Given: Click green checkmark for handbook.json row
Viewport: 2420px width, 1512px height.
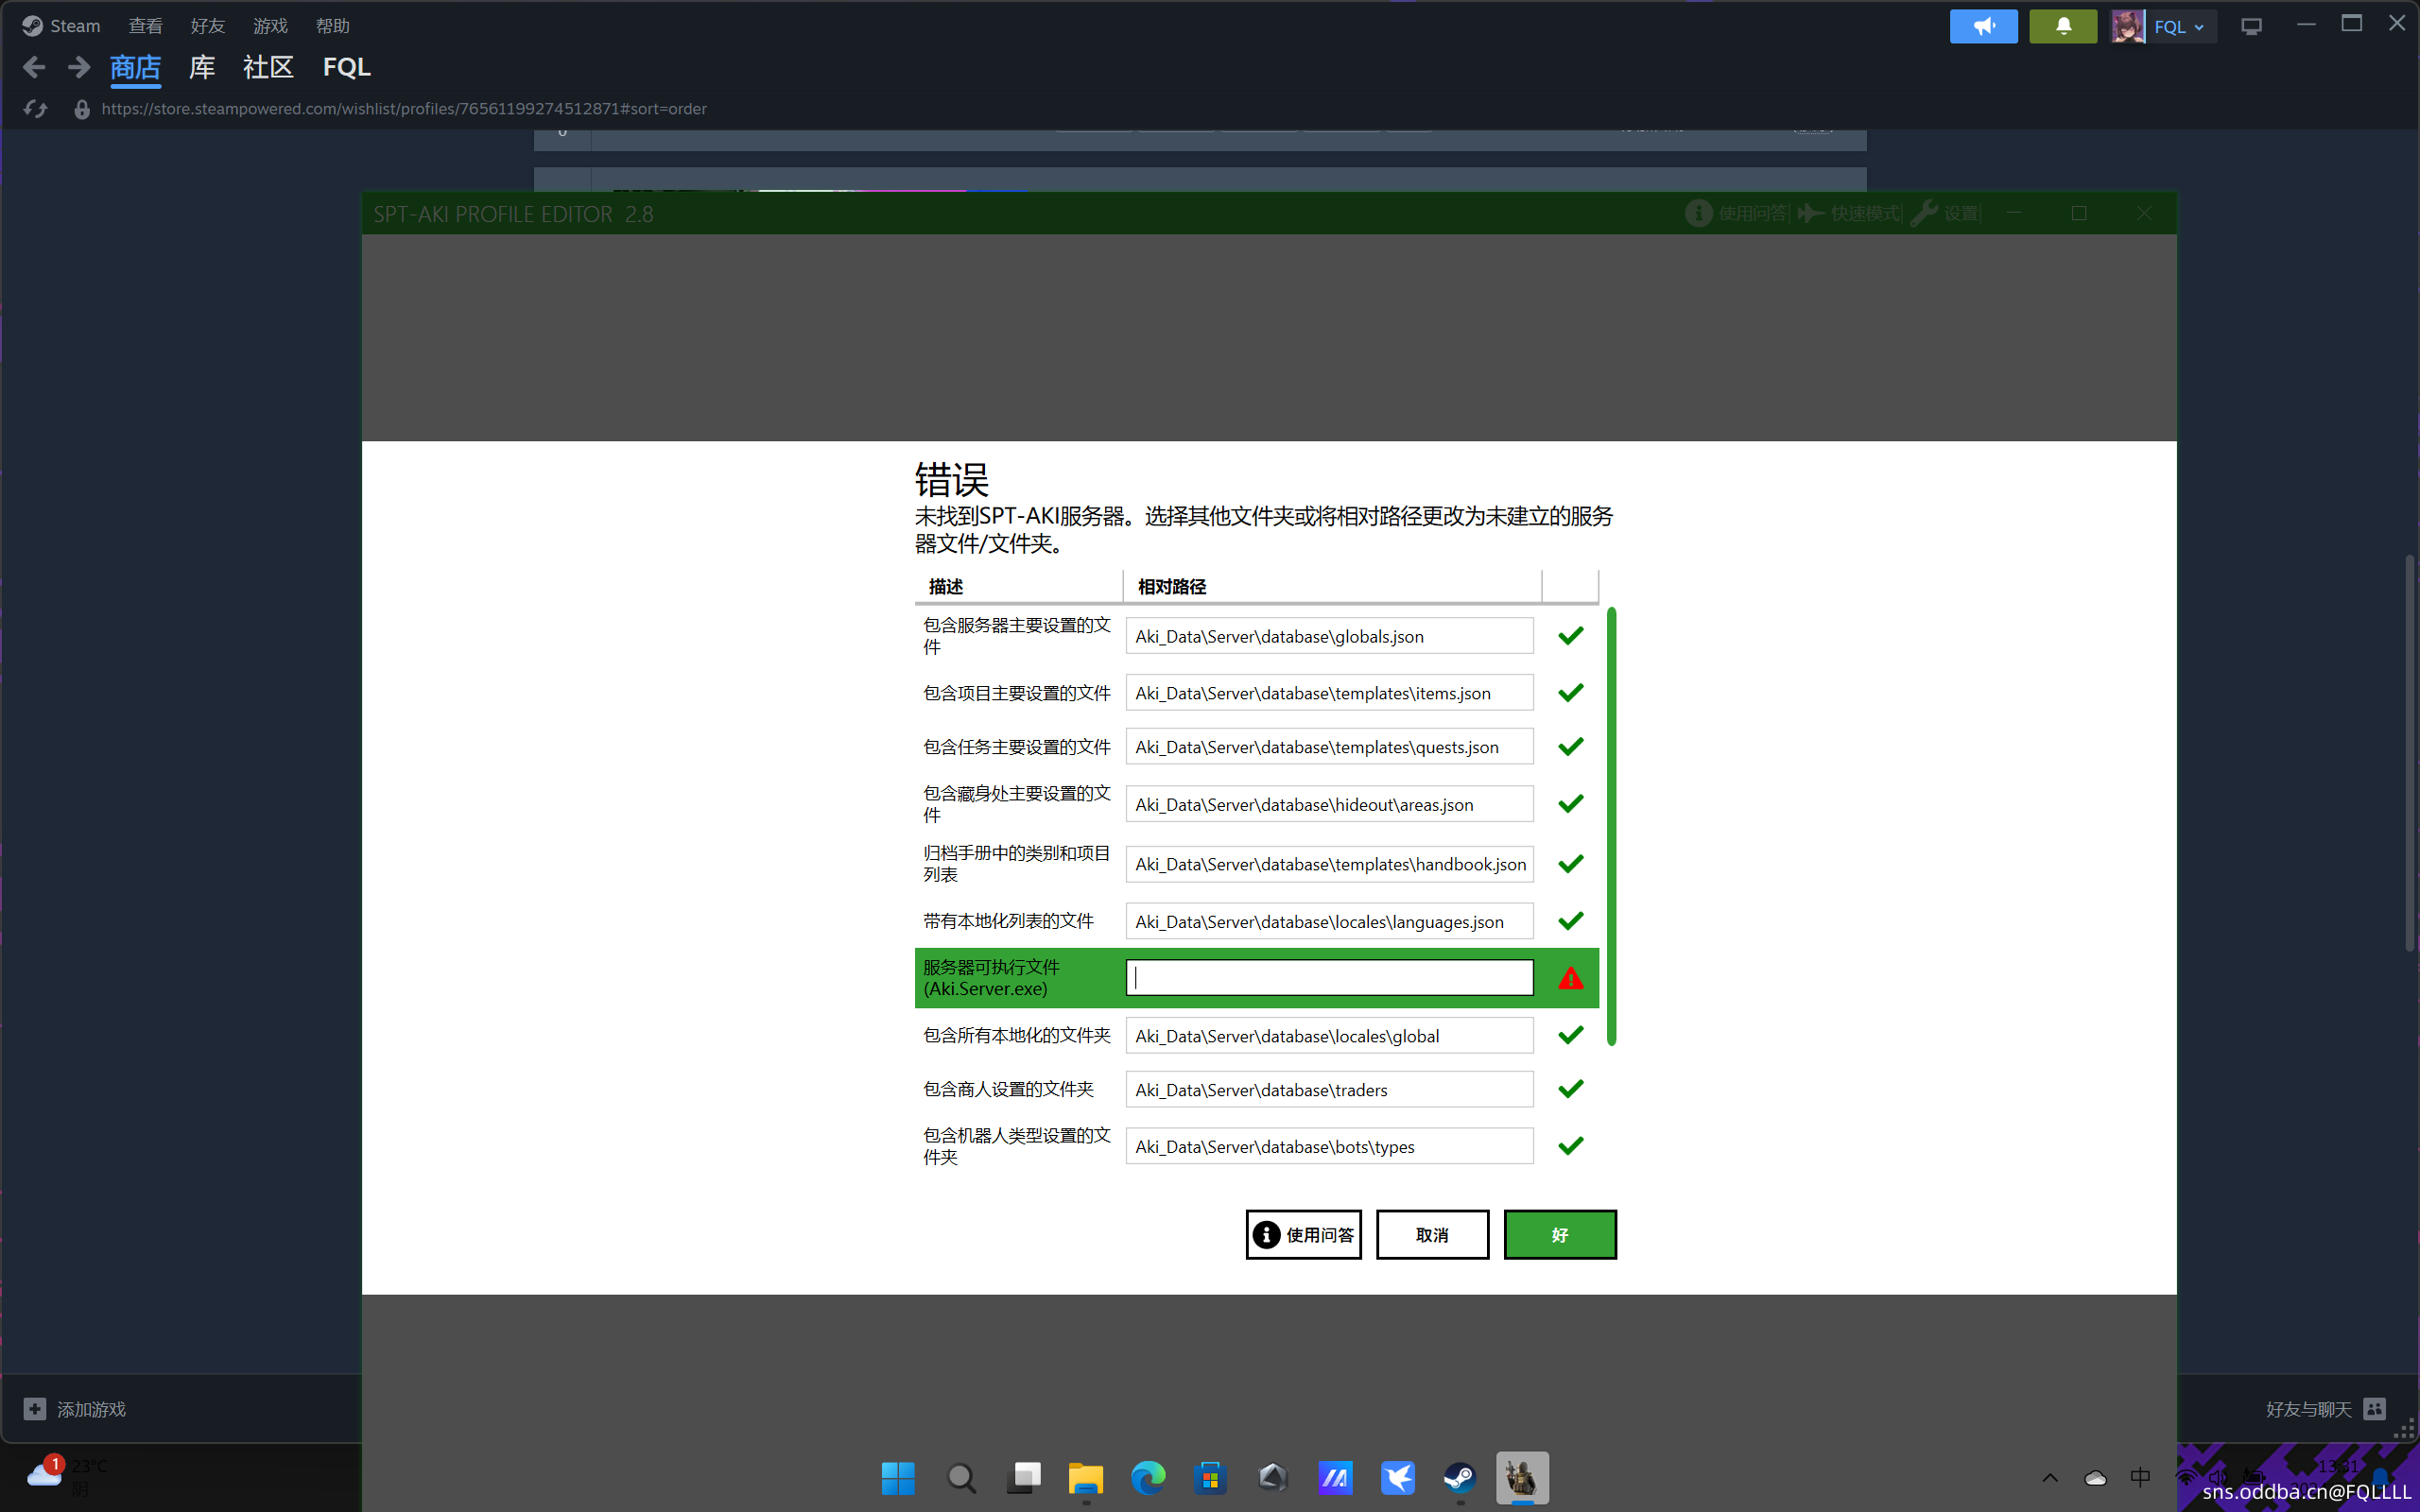Looking at the screenshot, I should tap(1570, 863).
